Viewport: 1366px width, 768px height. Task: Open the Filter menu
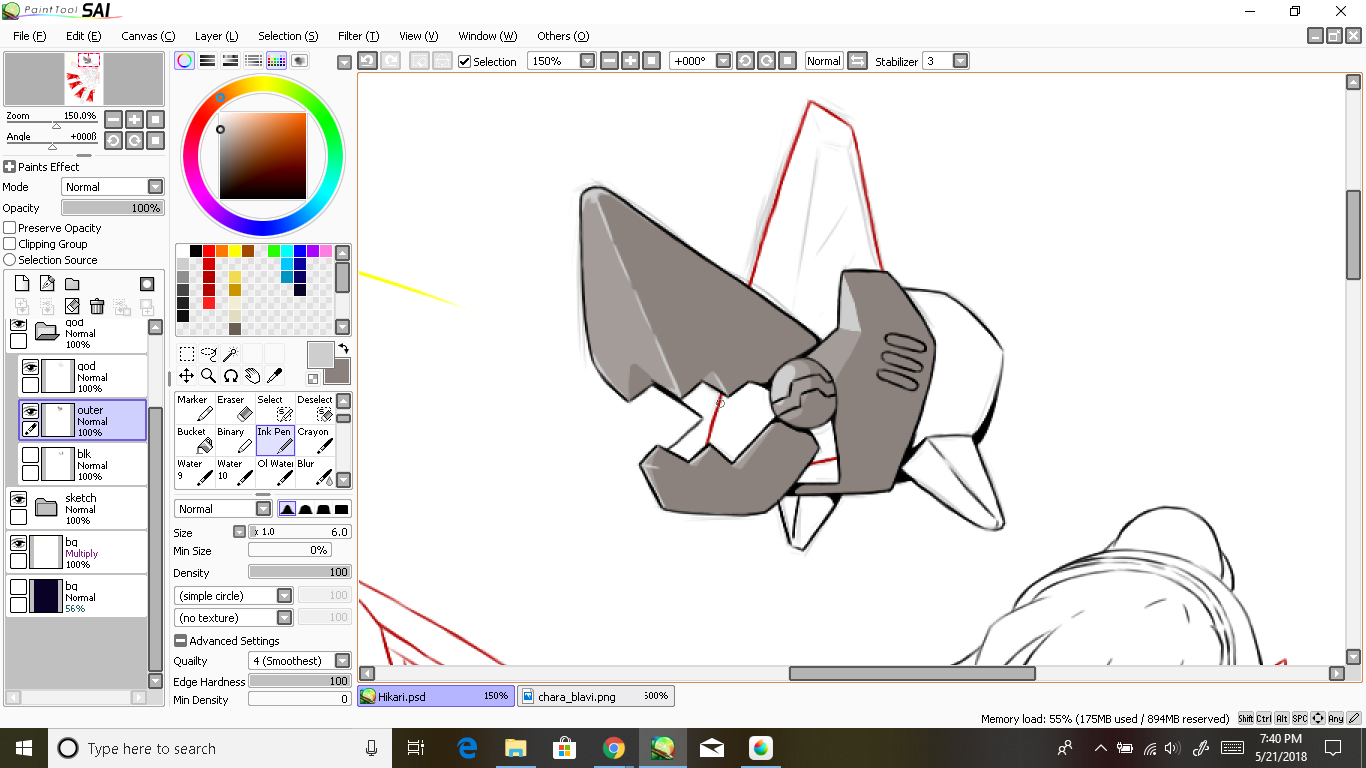358,36
